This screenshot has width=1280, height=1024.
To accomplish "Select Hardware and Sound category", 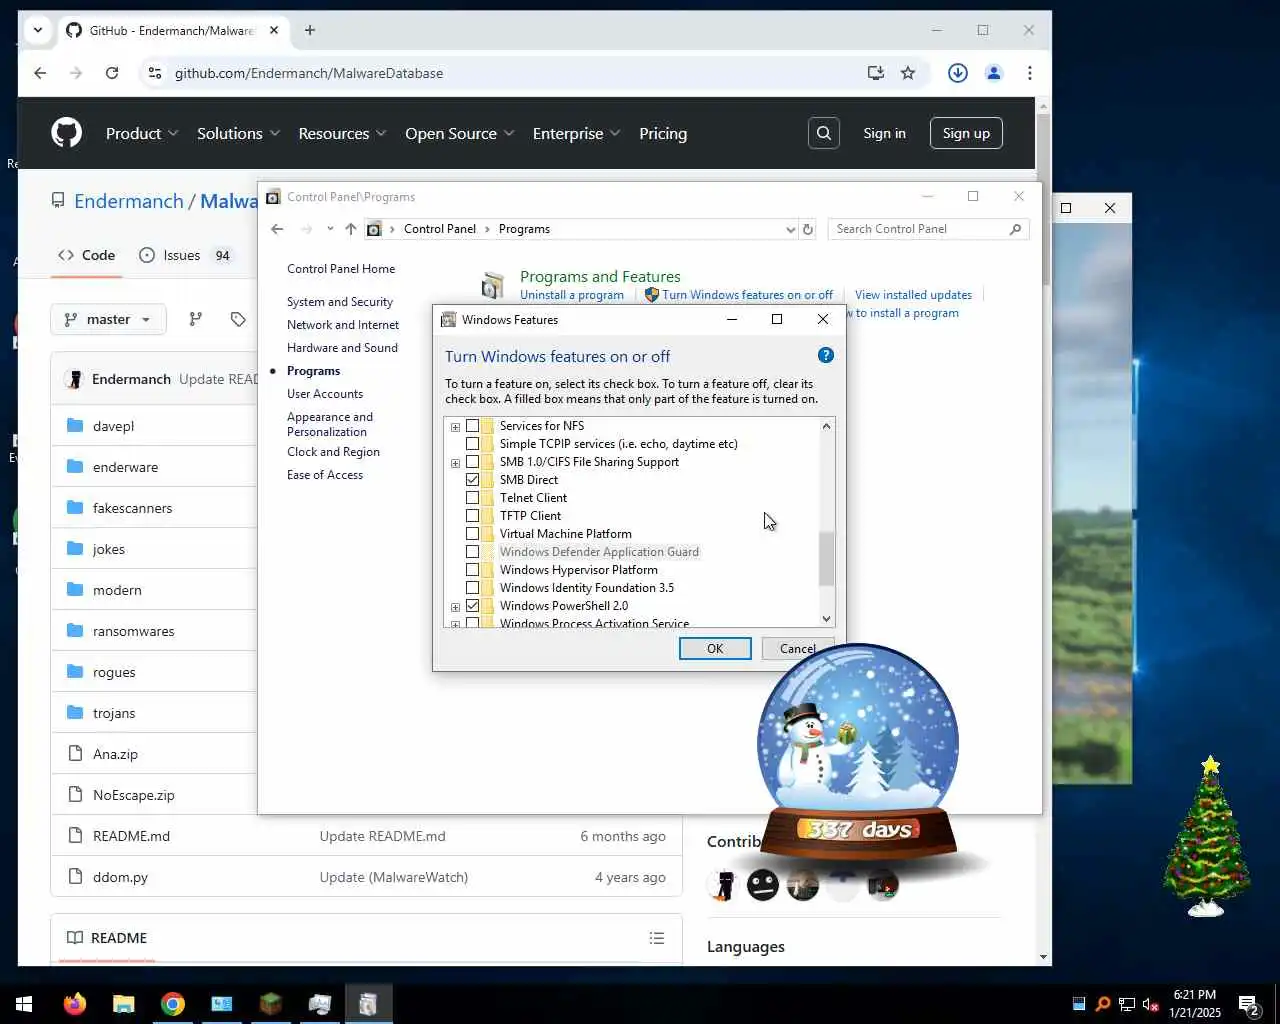I will click(342, 348).
